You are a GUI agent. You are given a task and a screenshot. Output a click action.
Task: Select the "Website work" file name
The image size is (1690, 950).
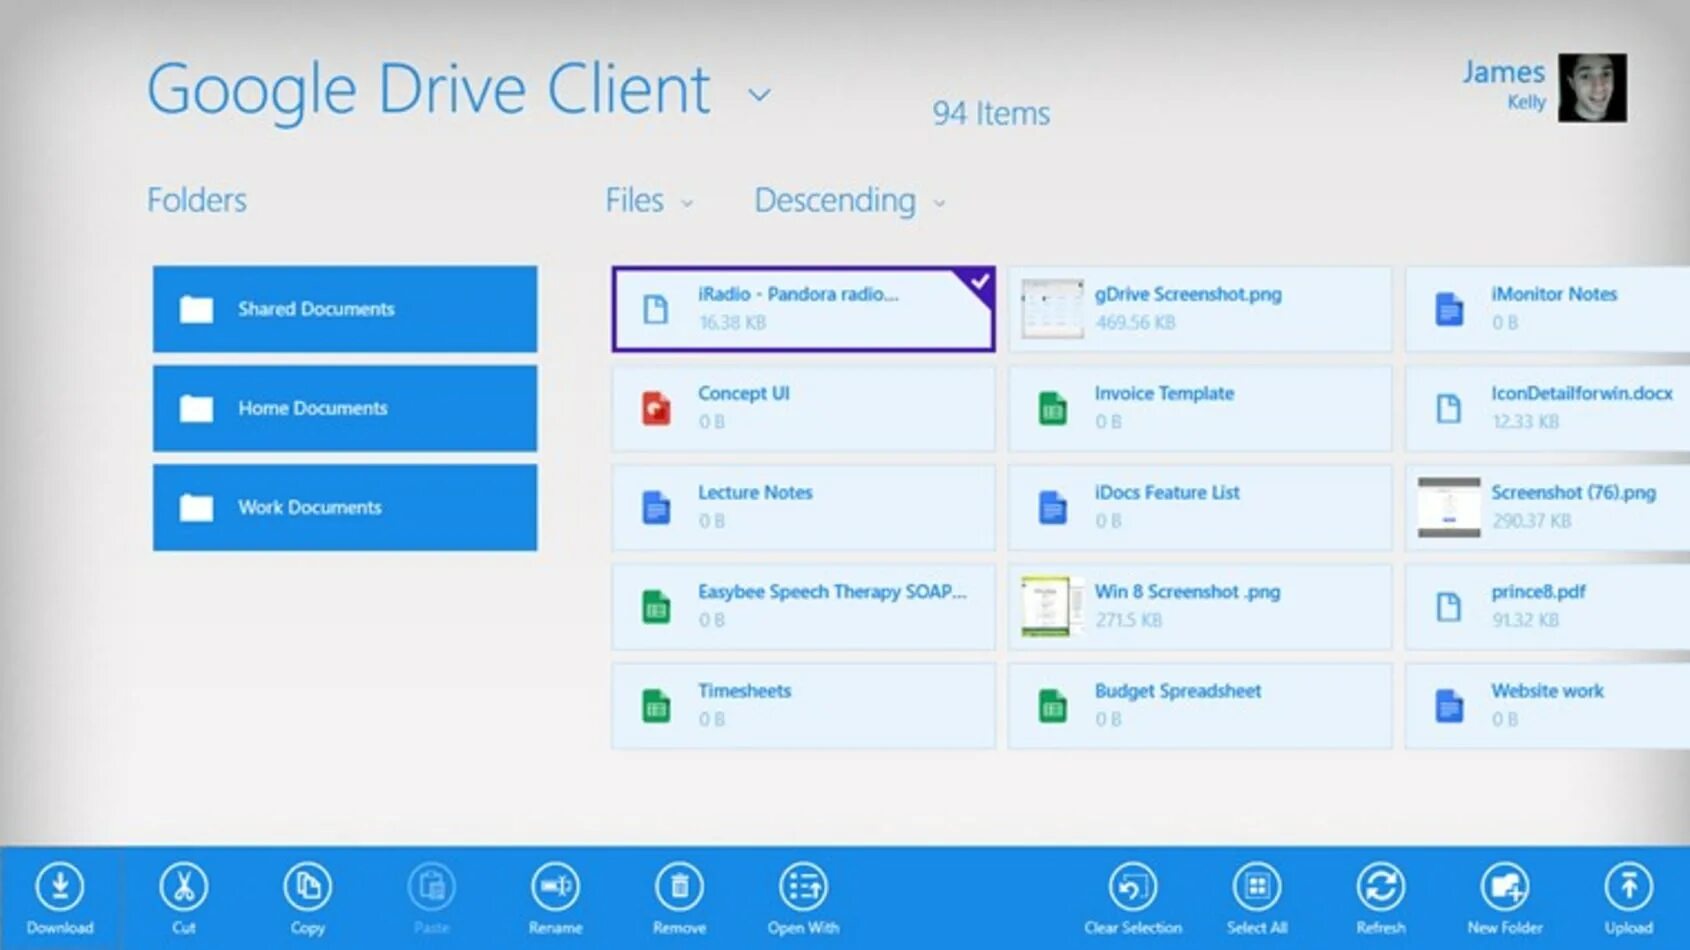(x=1547, y=690)
